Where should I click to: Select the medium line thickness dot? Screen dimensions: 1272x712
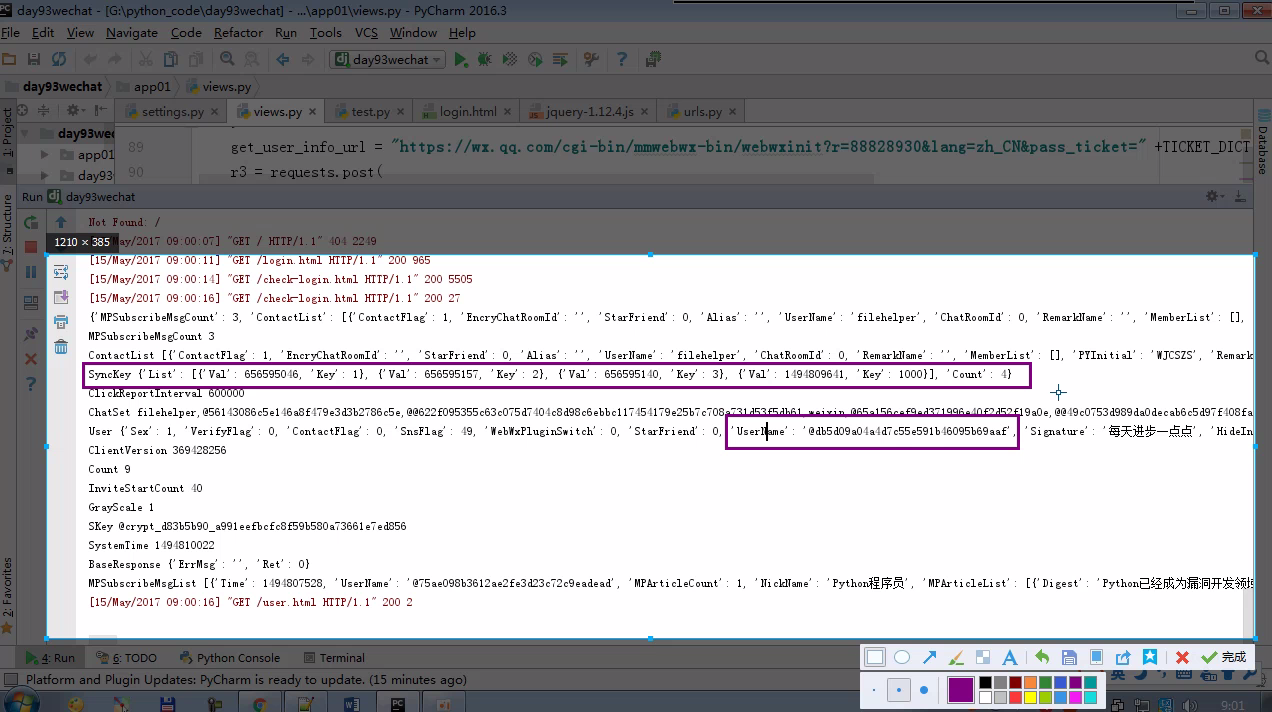click(x=899, y=690)
